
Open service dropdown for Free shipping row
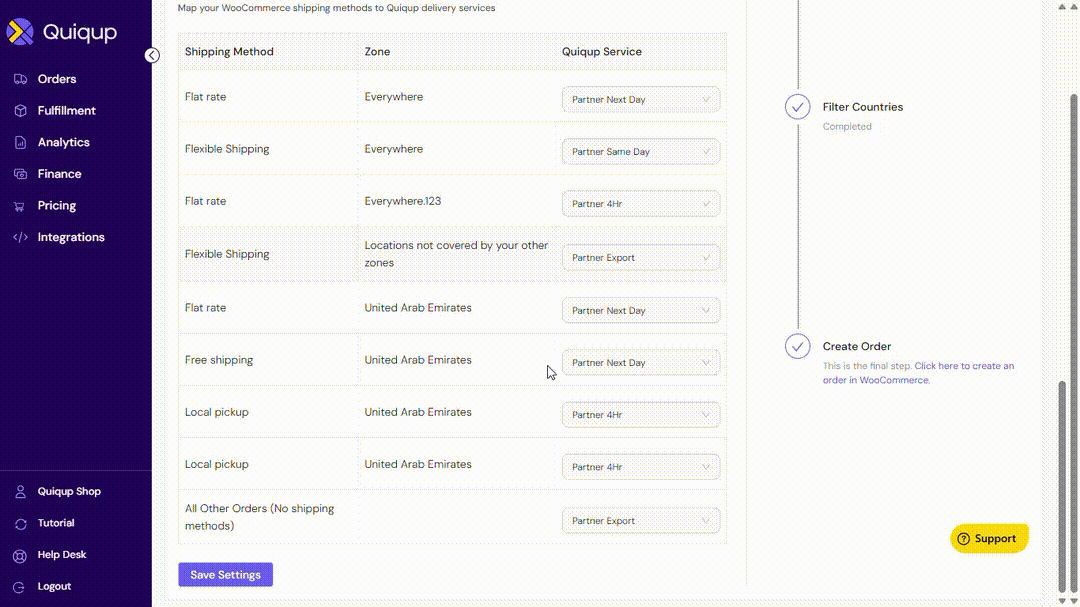(x=641, y=362)
